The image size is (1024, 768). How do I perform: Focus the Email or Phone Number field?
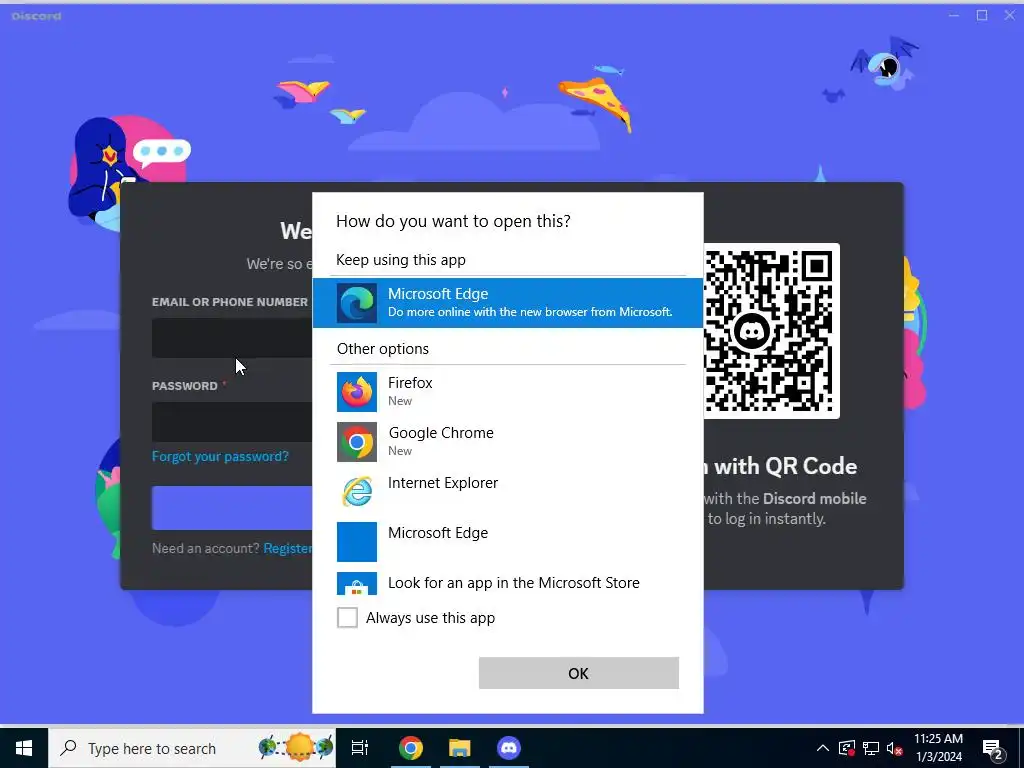[232, 338]
